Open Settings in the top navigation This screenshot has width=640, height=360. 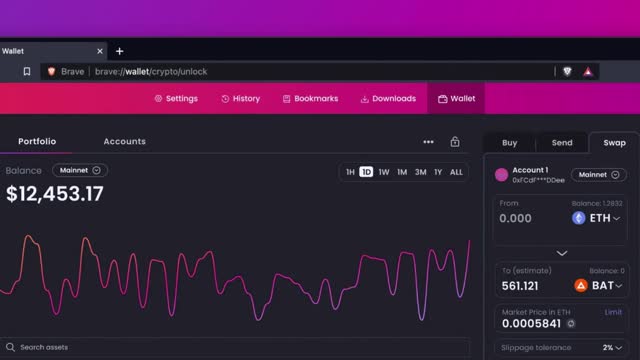tap(176, 99)
